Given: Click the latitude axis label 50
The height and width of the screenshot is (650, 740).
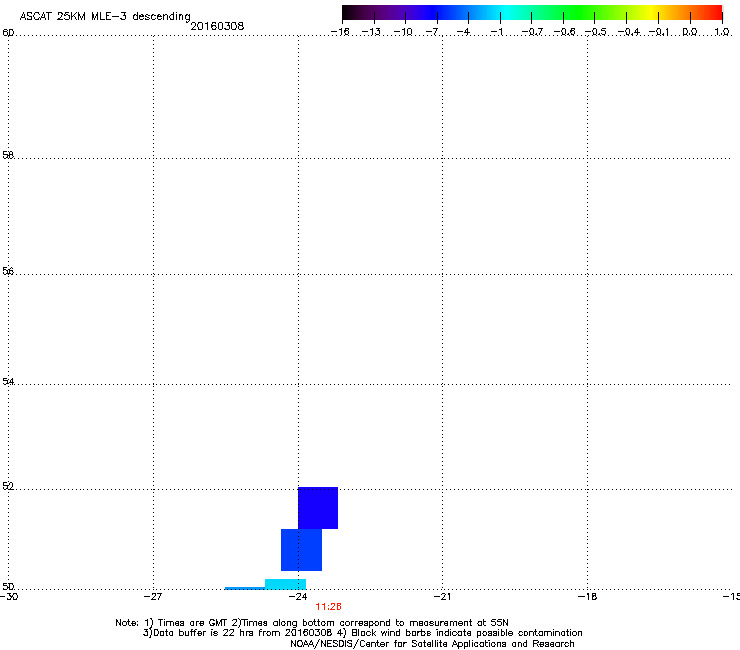Looking at the screenshot, I should coord(8,586).
